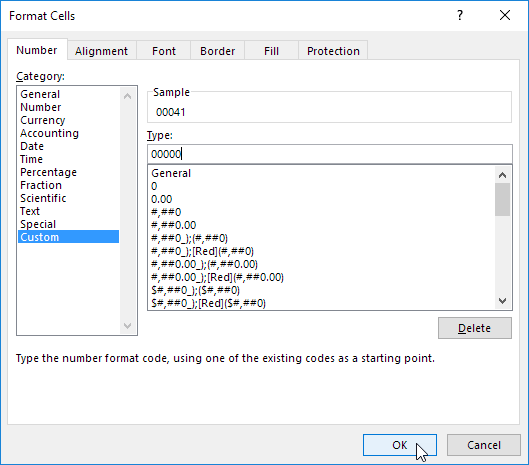Select the #,##0.00 format code
Screen dimensions: 529x465
[x=174, y=225]
